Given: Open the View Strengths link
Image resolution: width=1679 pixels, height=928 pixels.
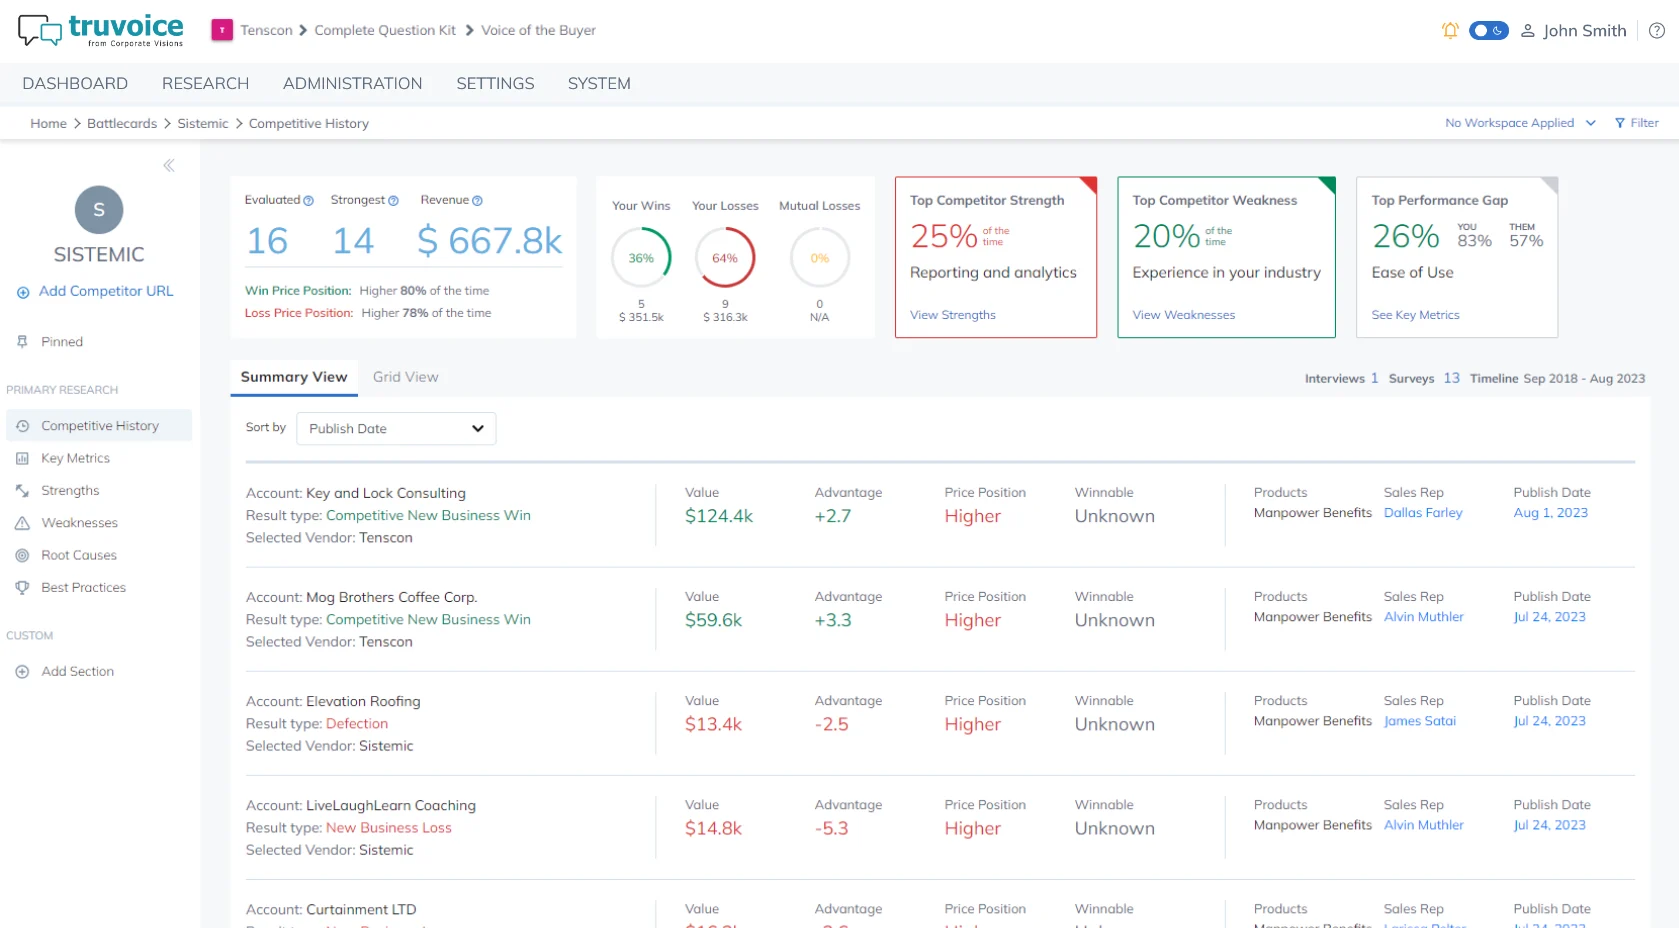Looking at the screenshot, I should point(953,315).
